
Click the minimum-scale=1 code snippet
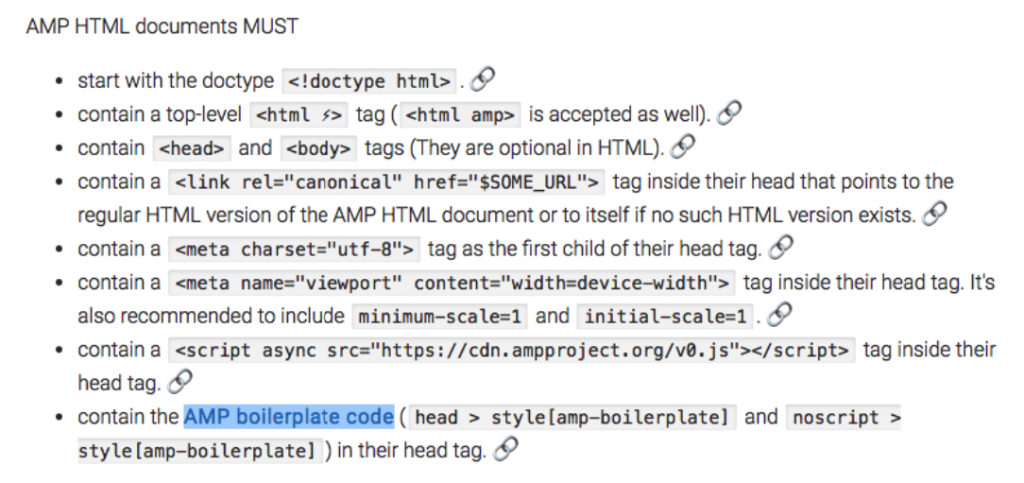click(440, 317)
